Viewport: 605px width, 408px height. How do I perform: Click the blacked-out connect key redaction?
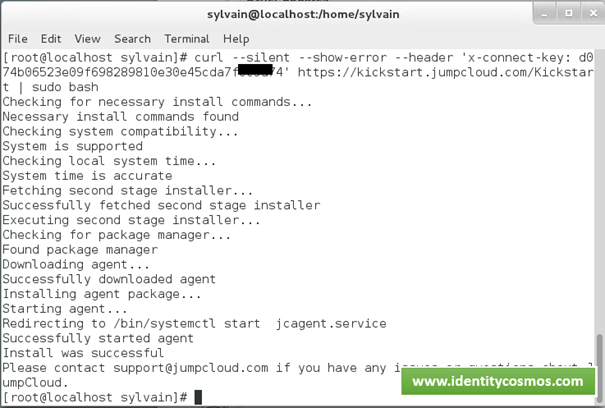click(255, 69)
